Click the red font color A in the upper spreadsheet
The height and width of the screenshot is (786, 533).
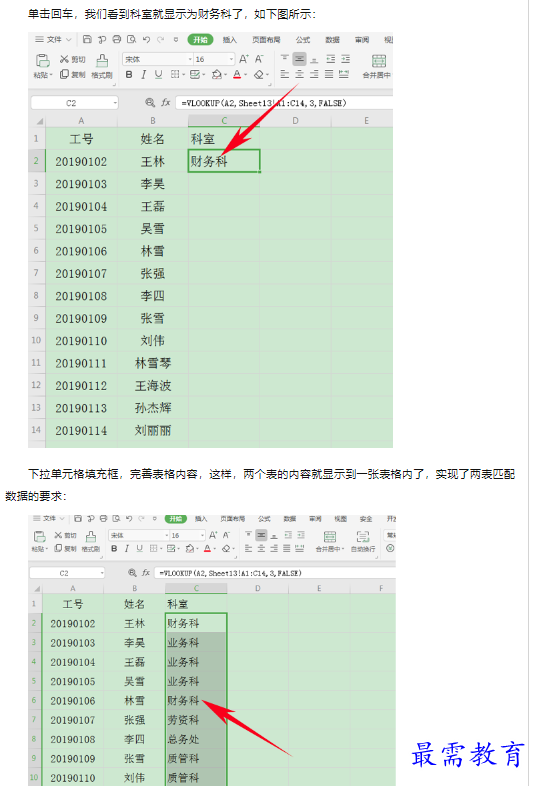tap(237, 75)
